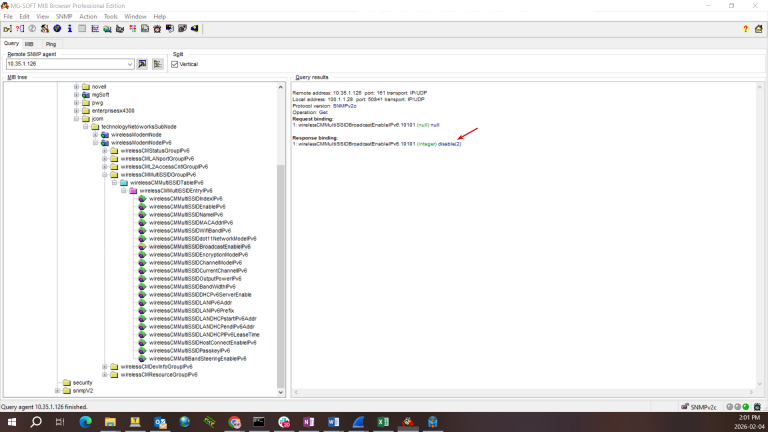Screen dimensions: 768x432
Task: Click the yellow-blue last toolbar icon
Action: click(195, 29)
